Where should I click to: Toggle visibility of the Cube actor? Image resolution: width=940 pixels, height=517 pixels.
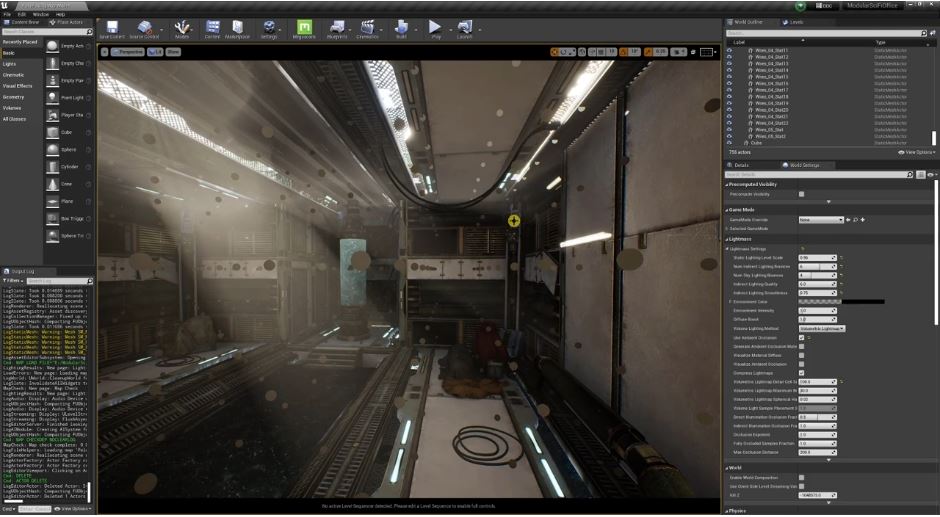(729, 143)
